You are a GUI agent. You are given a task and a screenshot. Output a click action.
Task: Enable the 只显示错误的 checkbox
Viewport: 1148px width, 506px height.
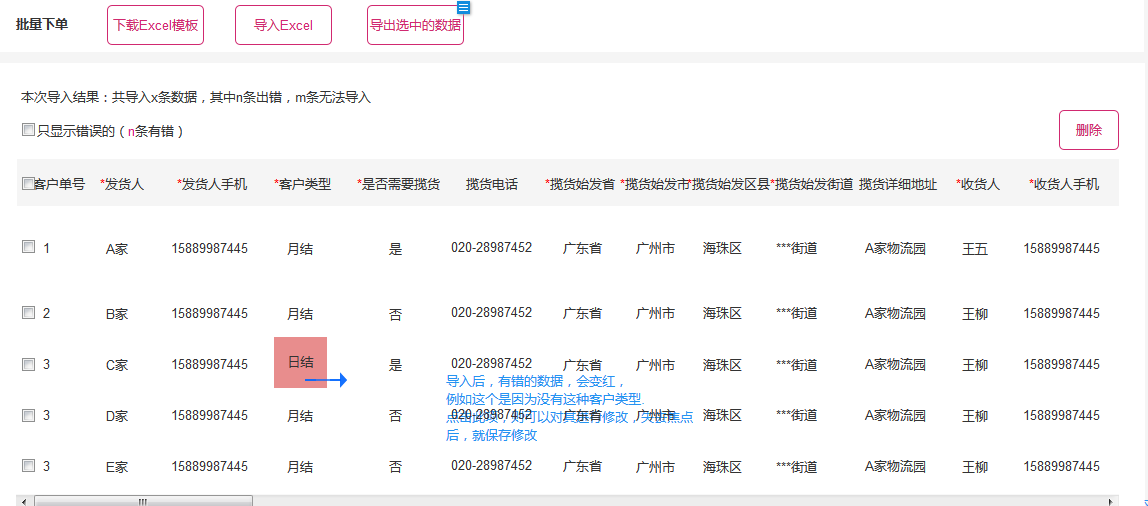coord(28,130)
